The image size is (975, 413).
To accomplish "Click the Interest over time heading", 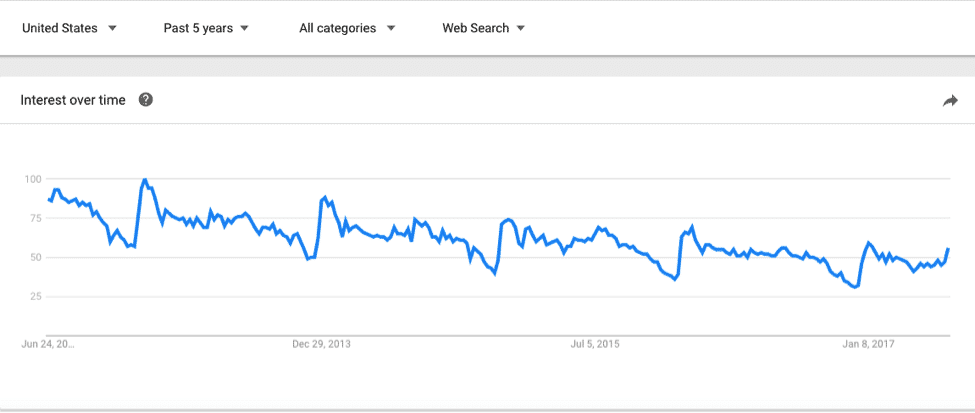I will [73, 100].
